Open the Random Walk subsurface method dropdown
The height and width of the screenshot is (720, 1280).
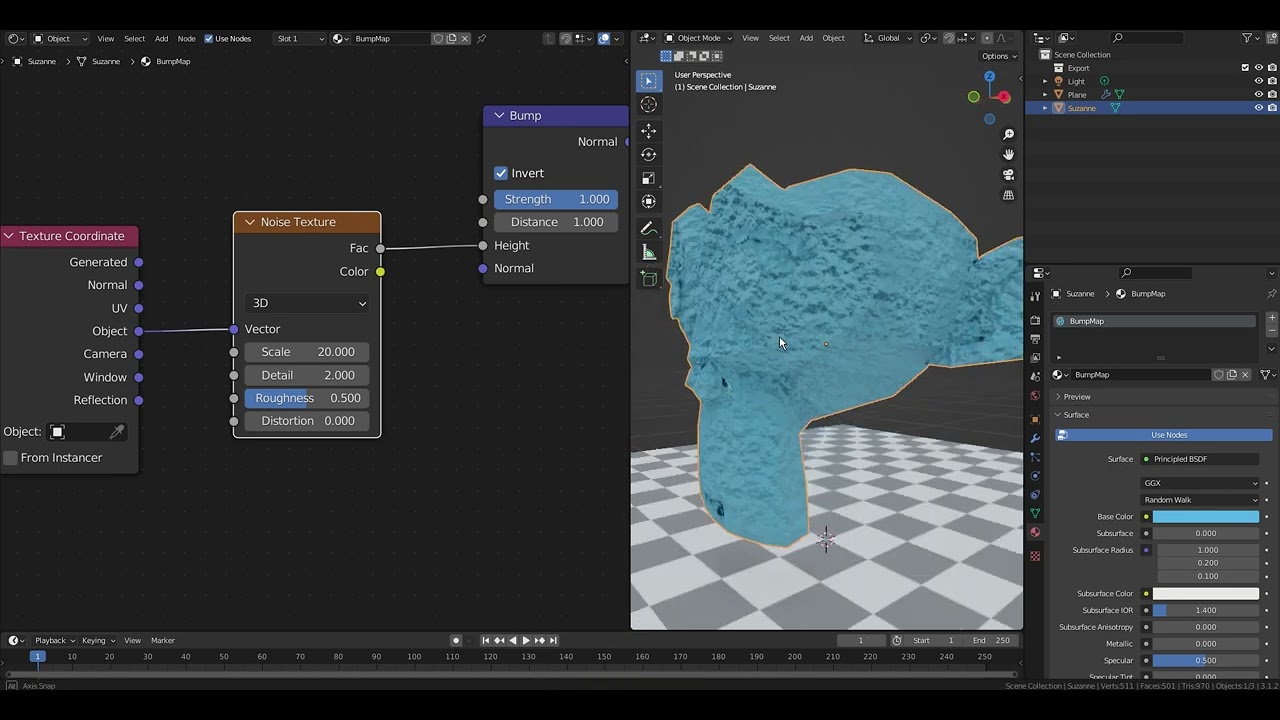pos(1201,500)
